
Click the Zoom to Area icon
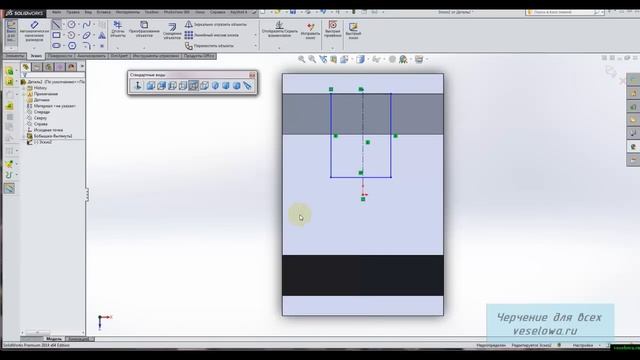(x=312, y=60)
